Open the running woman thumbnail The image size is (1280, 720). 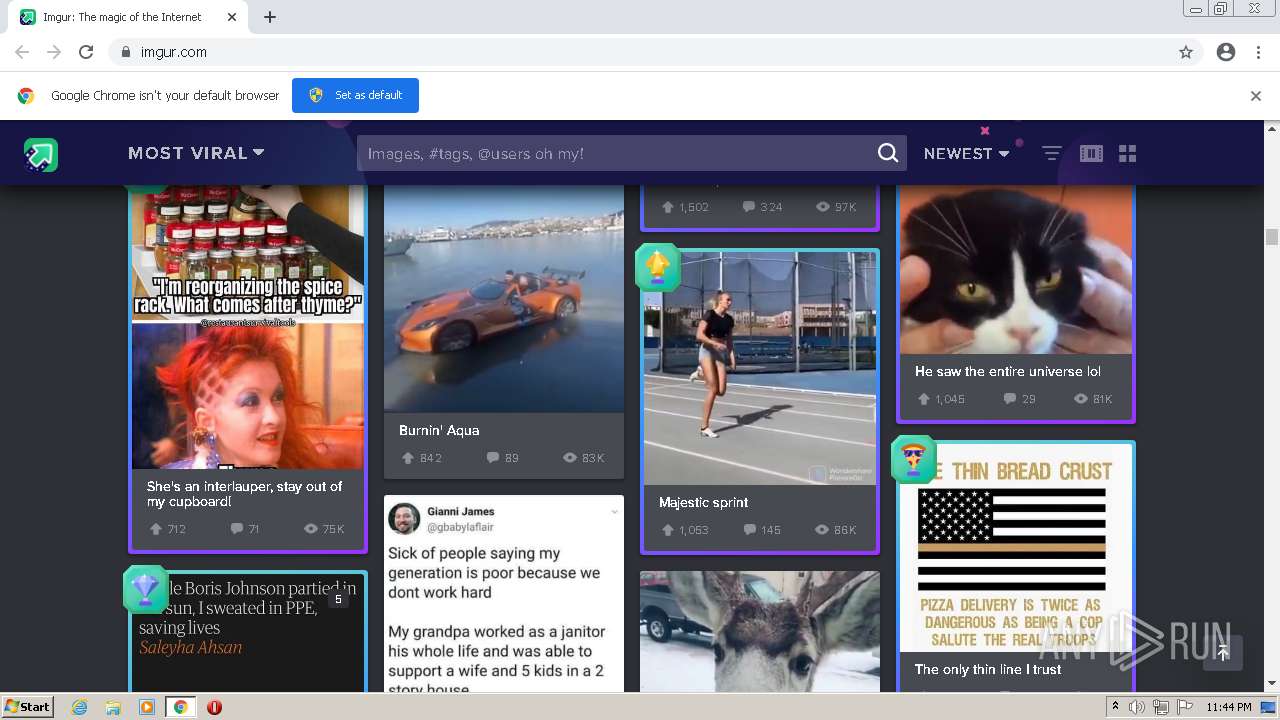pyautogui.click(x=760, y=368)
